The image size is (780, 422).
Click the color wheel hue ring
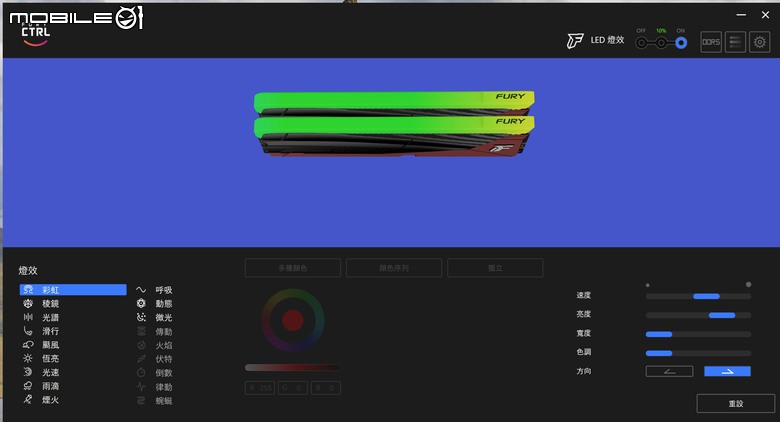click(292, 294)
